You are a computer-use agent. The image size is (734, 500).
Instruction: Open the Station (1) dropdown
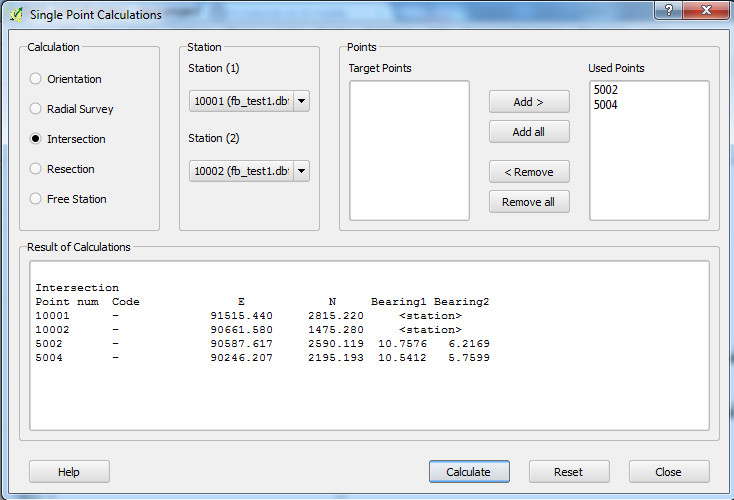tap(301, 101)
